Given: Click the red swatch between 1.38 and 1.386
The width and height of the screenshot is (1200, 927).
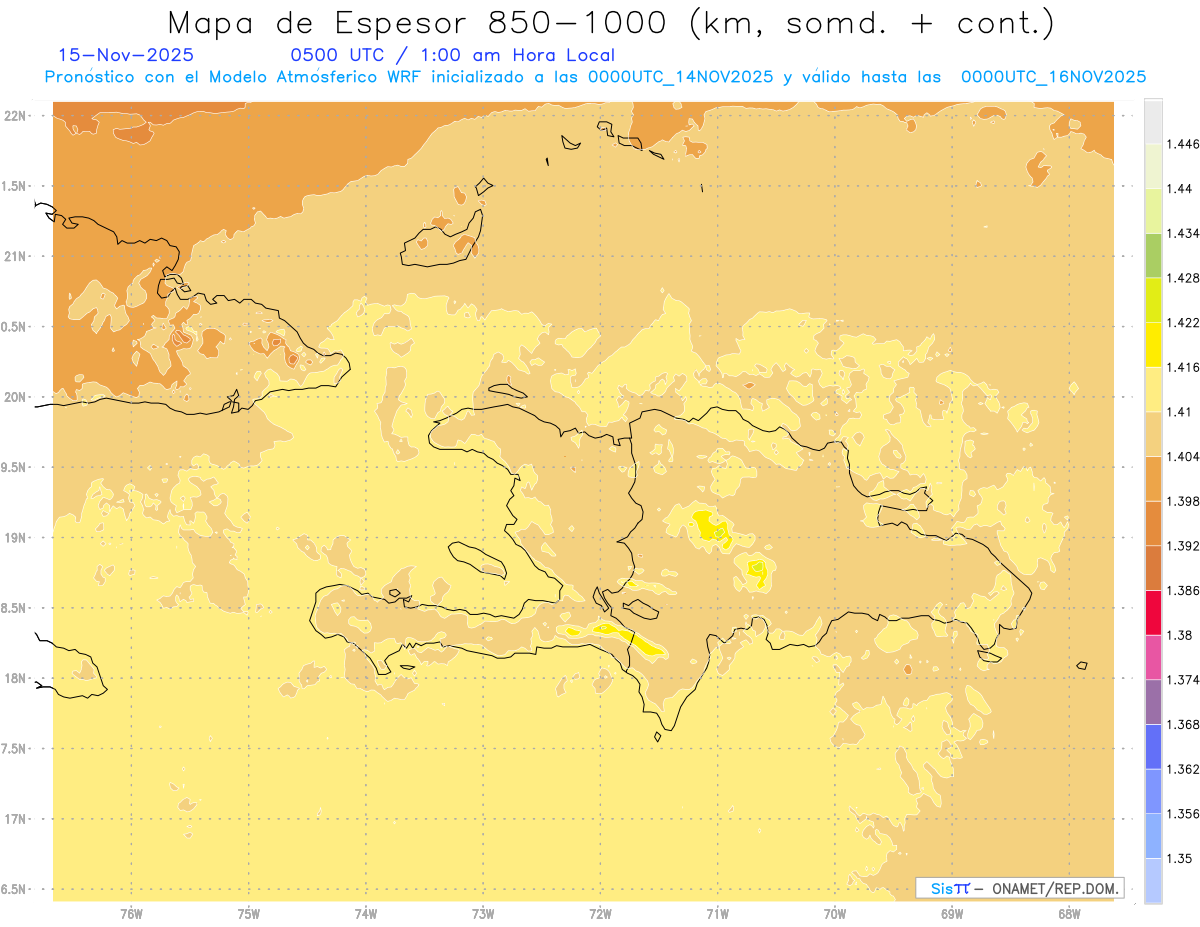Looking at the screenshot, I should [x=1153, y=613].
